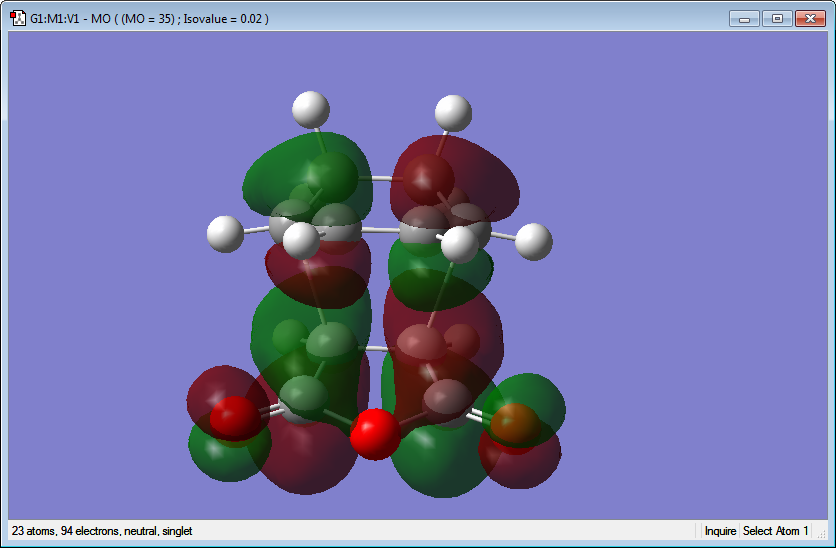The width and height of the screenshot is (836, 548).
Task: Select the rightmost hydrogen atom
Action: coord(534,242)
